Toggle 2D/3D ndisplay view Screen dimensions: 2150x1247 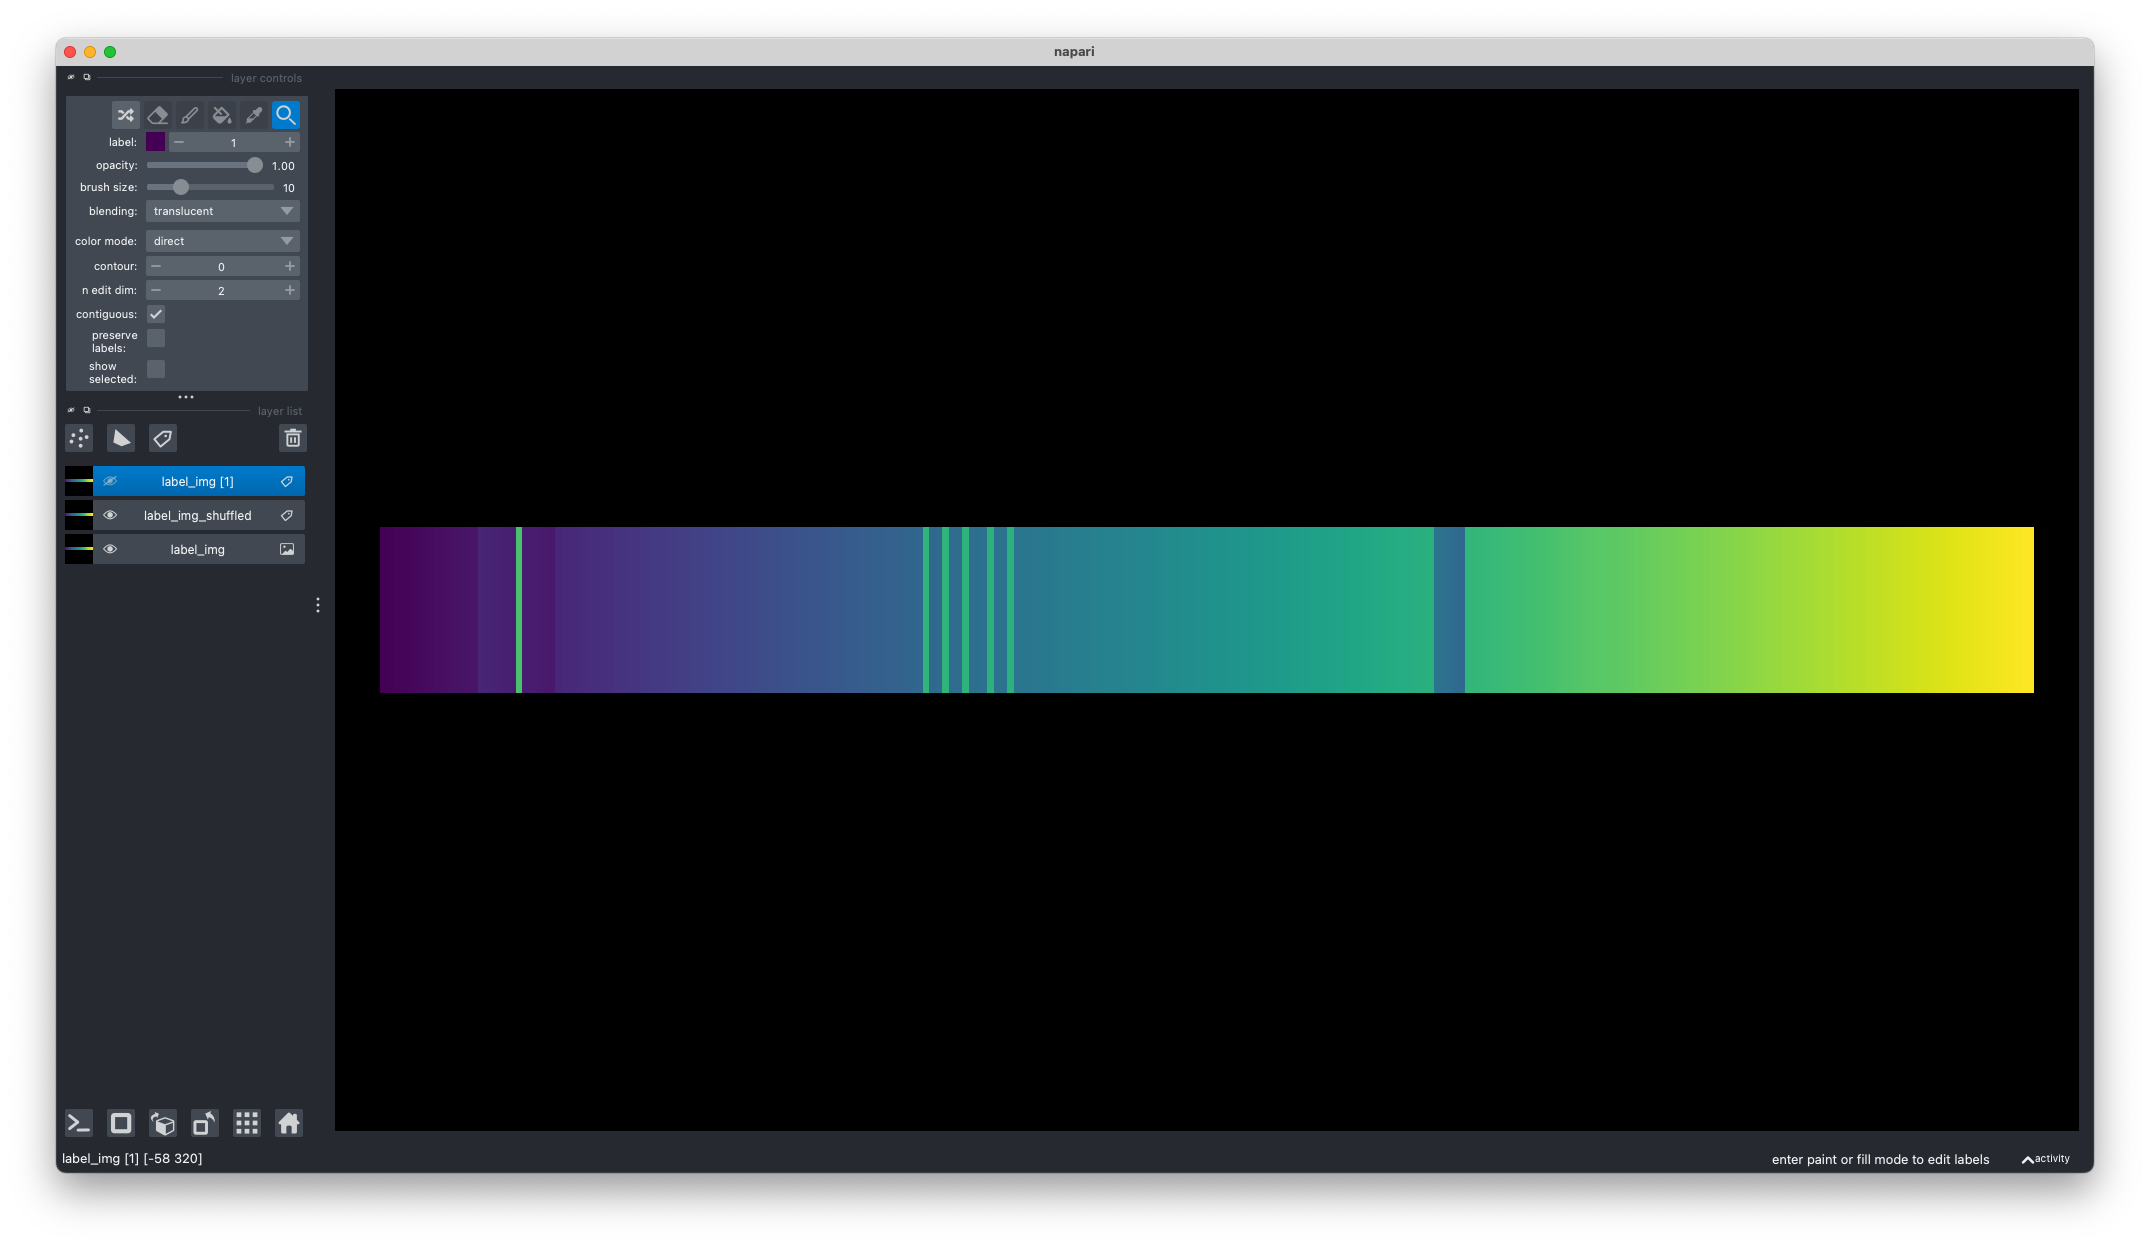[121, 1123]
